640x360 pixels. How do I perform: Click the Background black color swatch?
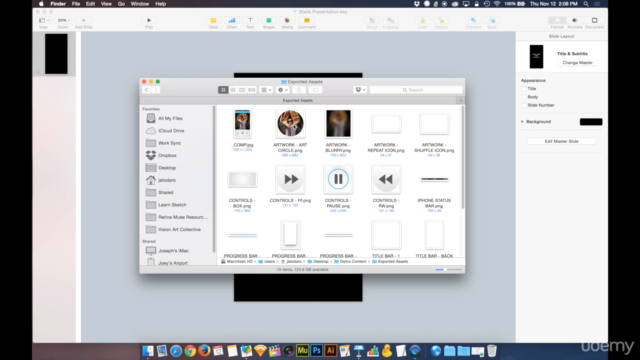point(591,122)
